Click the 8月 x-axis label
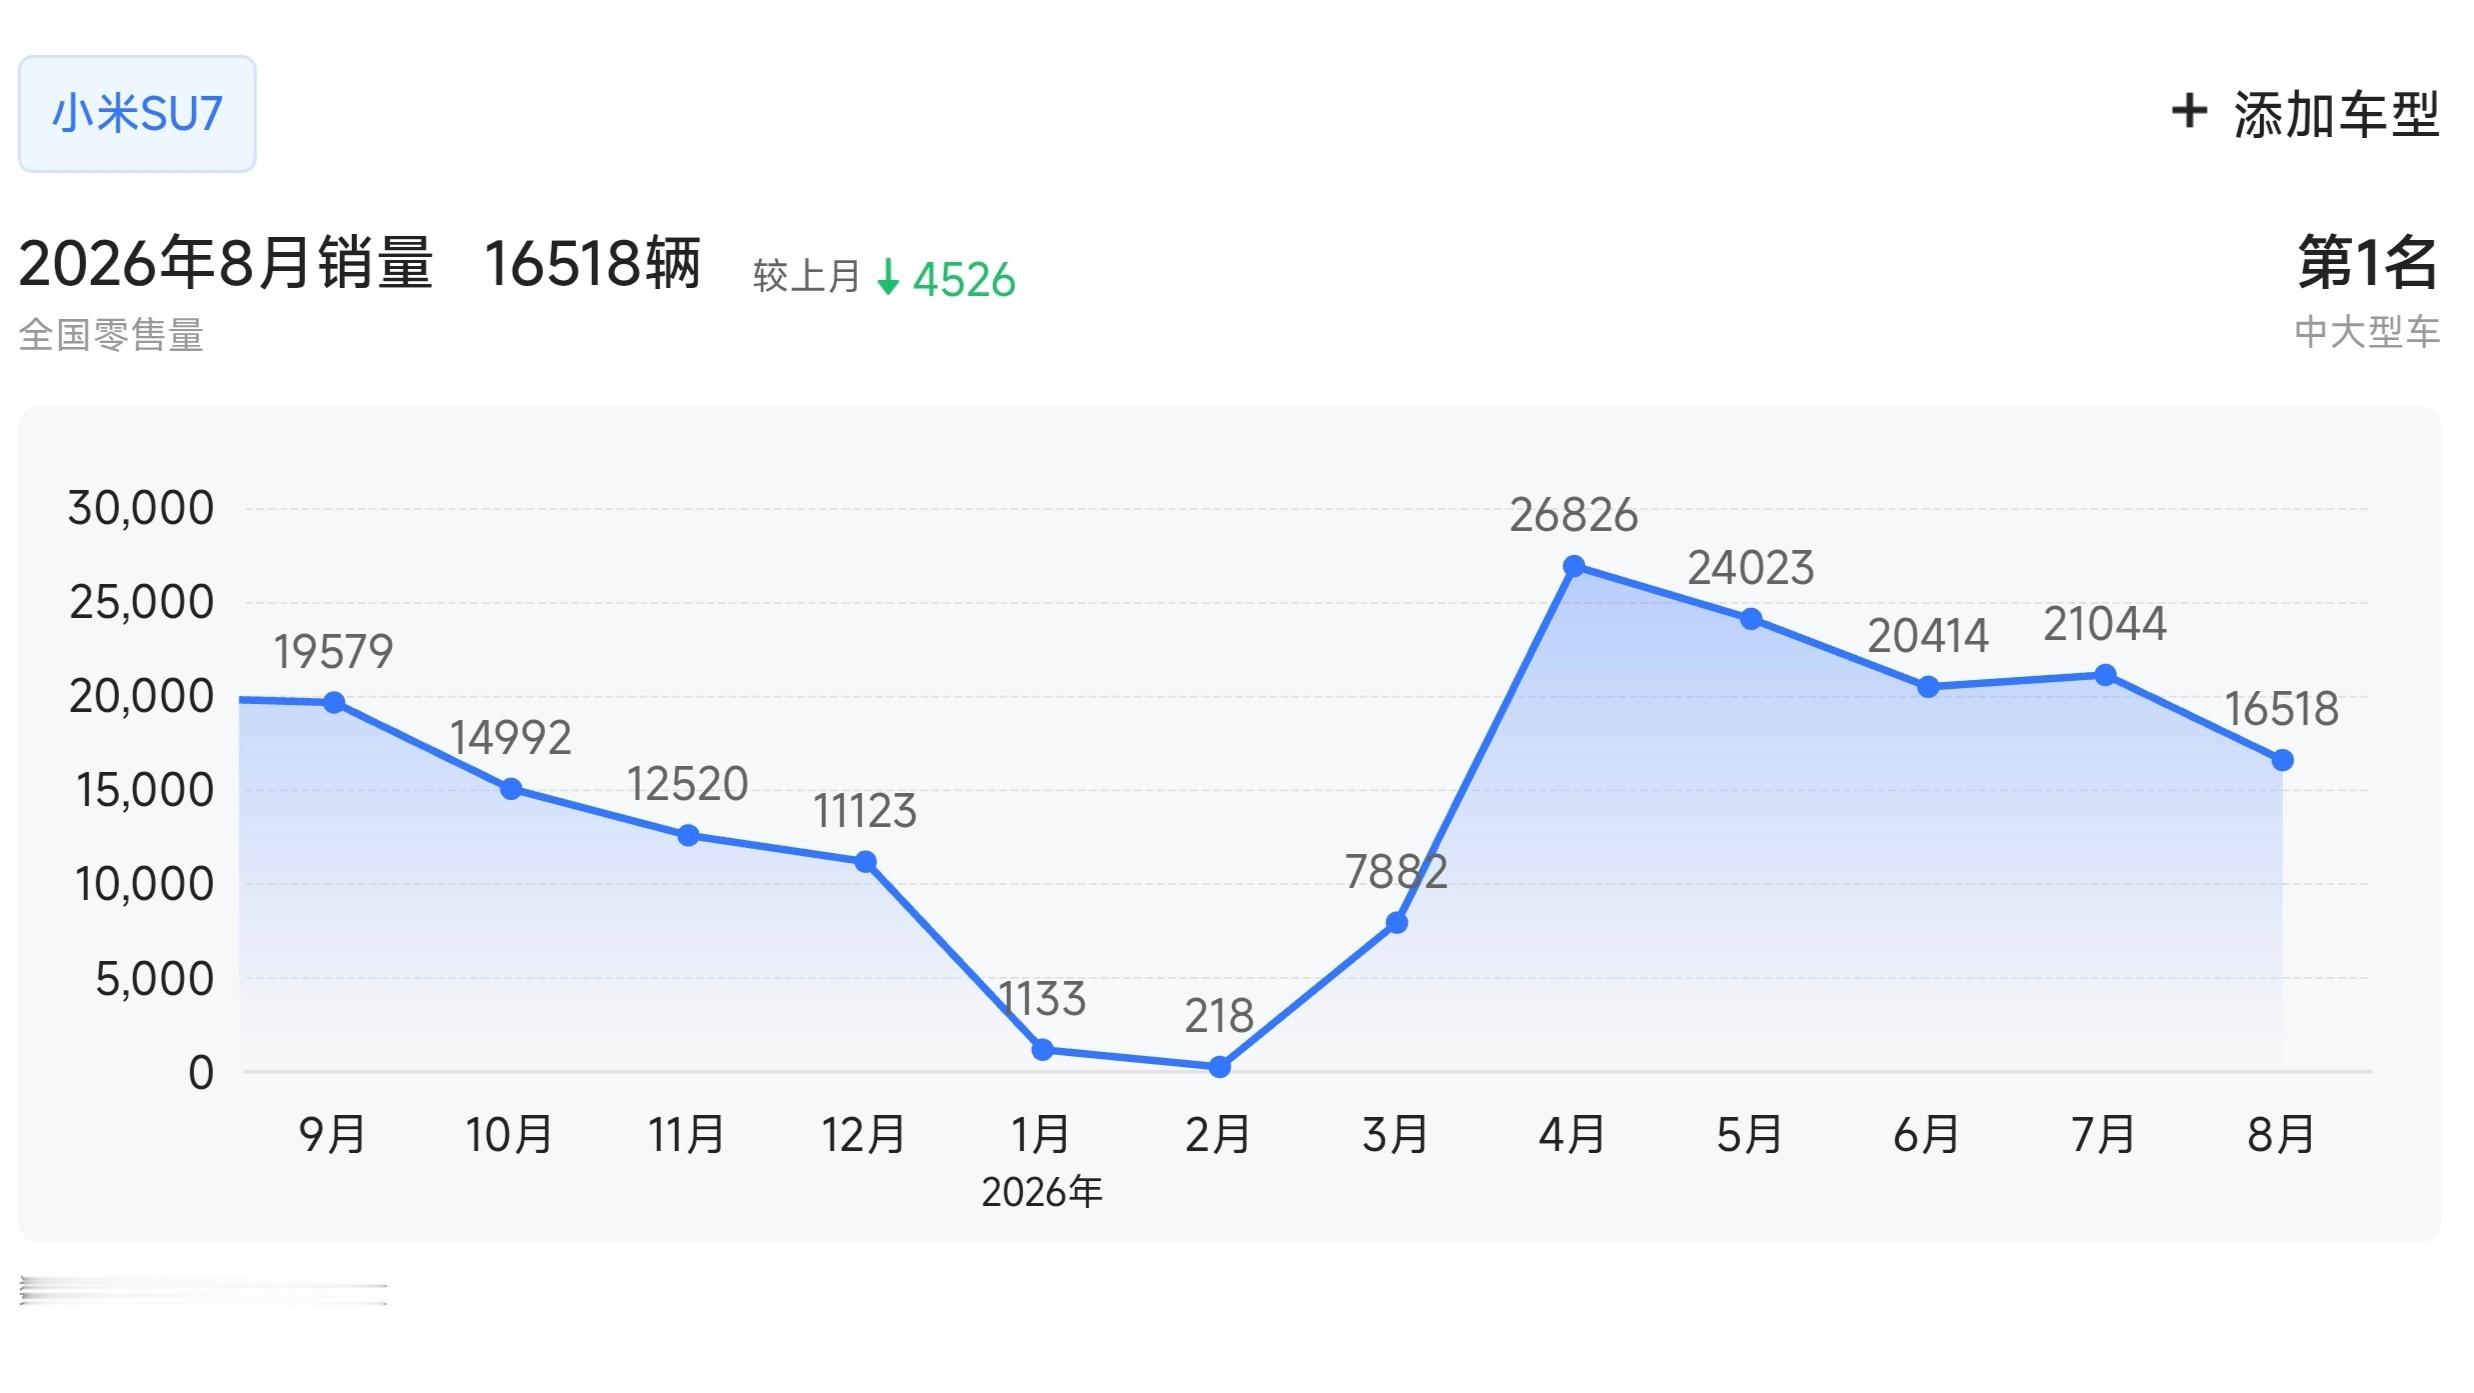 coord(2281,1135)
